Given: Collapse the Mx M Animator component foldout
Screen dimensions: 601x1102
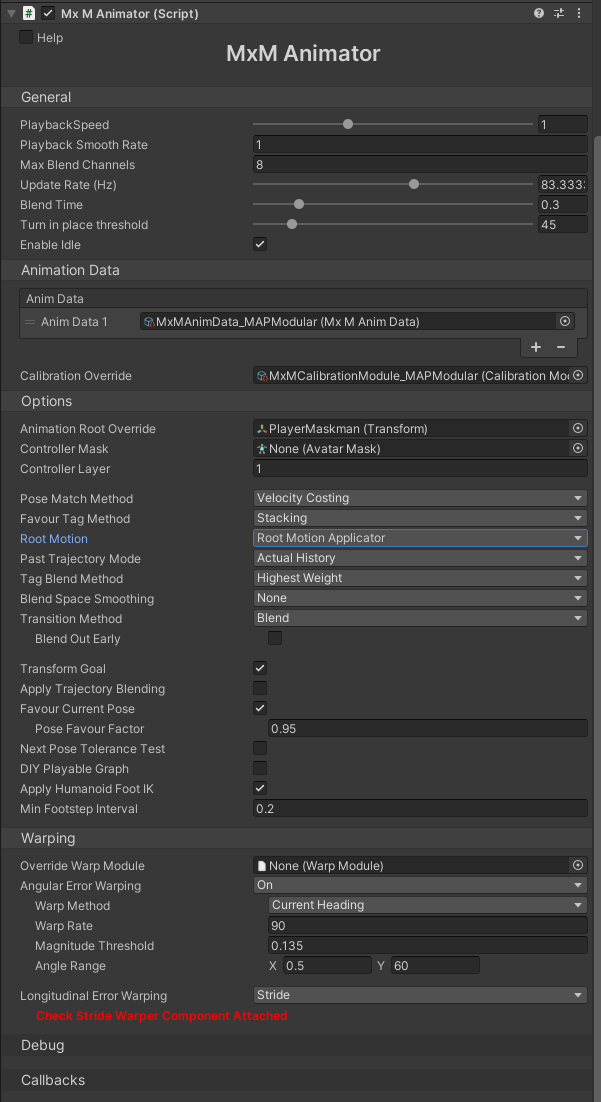Looking at the screenshot, I should pyautogui.click(x=9, y=13).
